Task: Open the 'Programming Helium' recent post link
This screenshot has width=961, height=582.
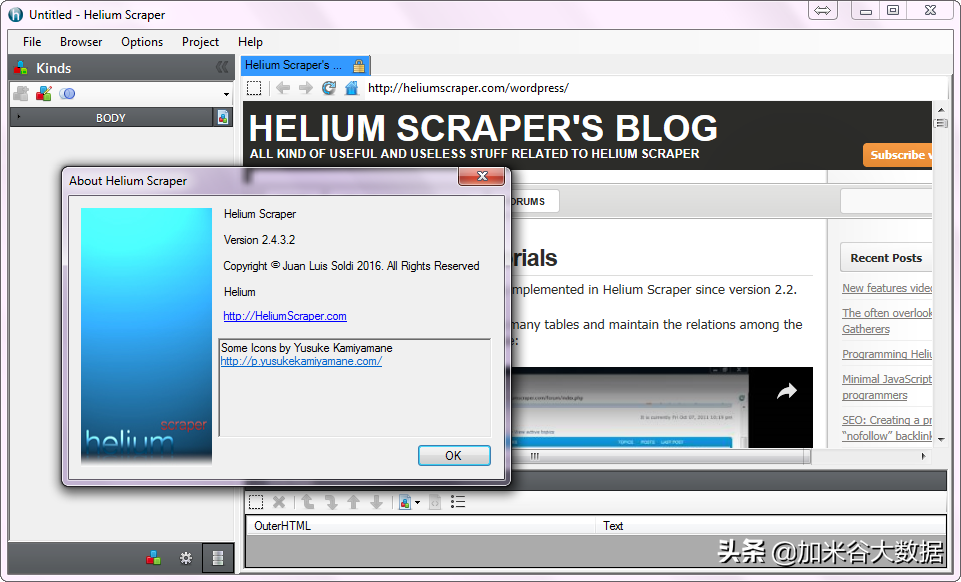Action: pos(887,354)
